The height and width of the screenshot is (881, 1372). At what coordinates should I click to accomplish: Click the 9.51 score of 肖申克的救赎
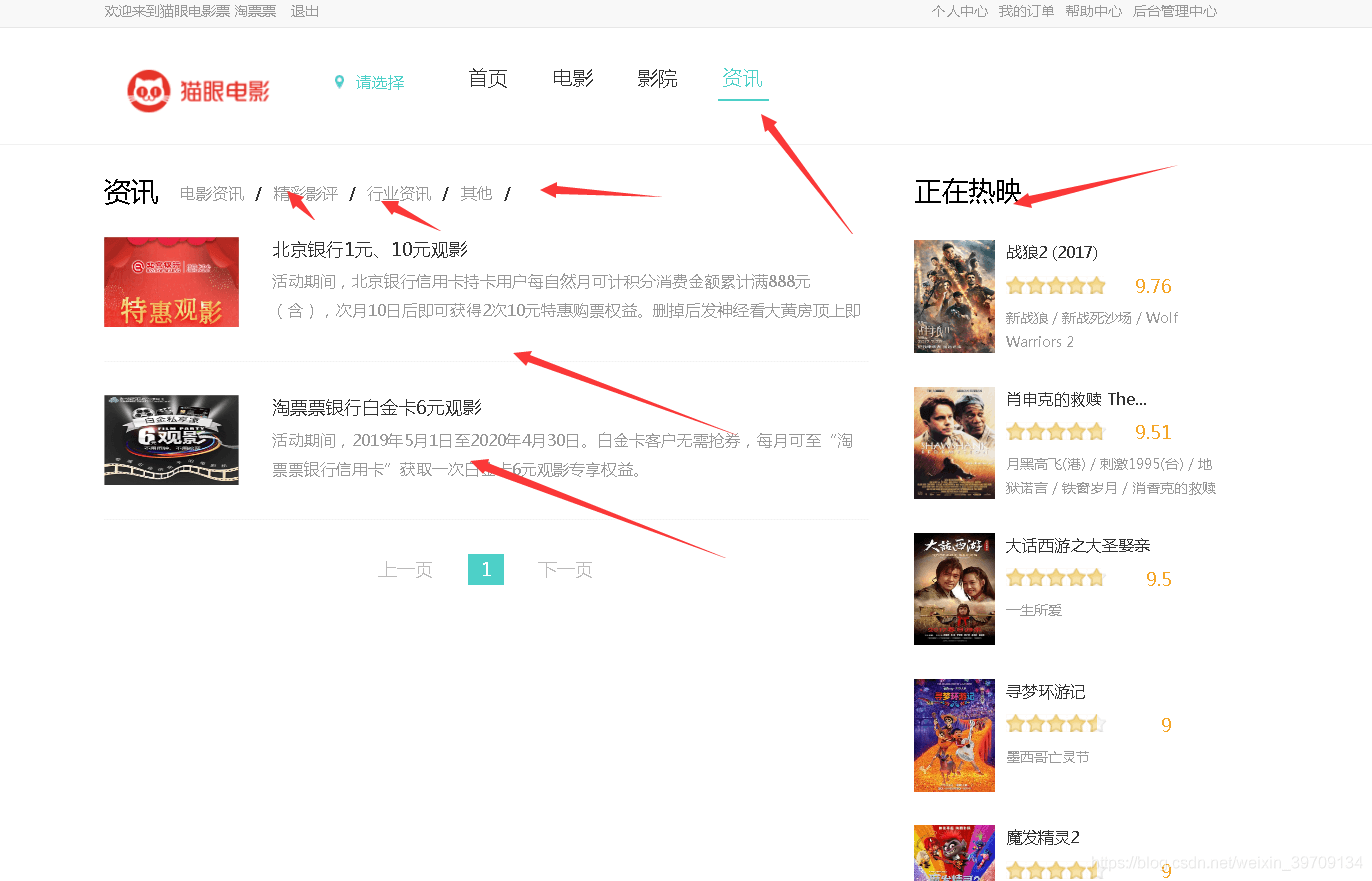1153,433
